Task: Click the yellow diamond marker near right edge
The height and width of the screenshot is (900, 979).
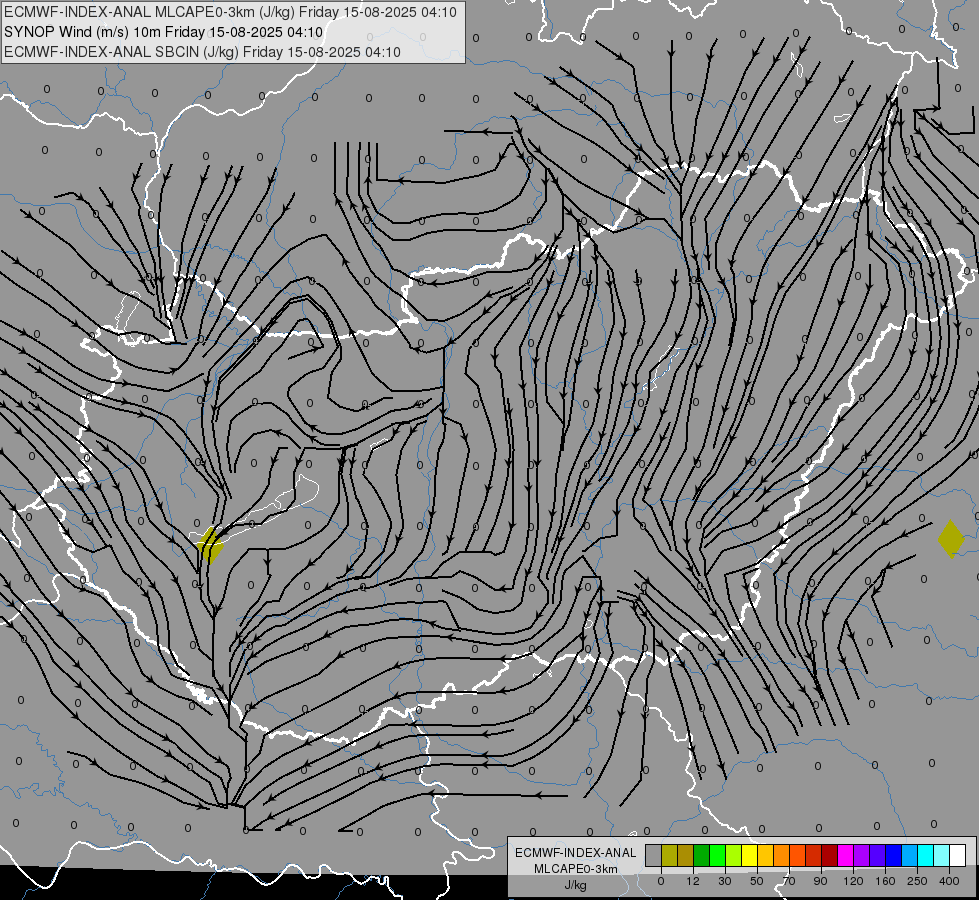Action: coord(951,539)
